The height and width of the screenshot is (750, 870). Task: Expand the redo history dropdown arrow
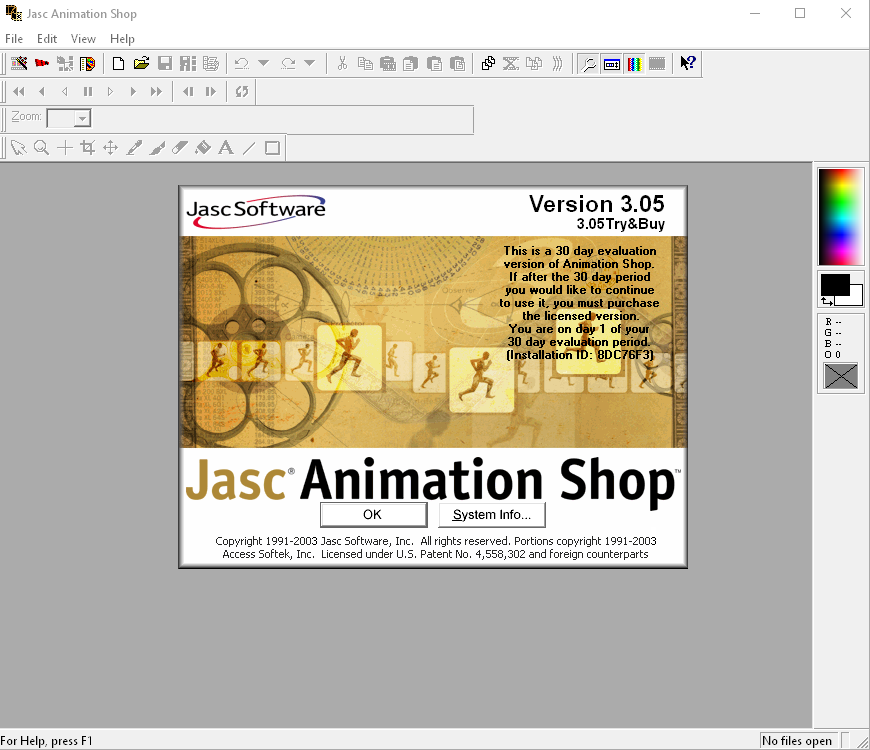pos(310,63)
